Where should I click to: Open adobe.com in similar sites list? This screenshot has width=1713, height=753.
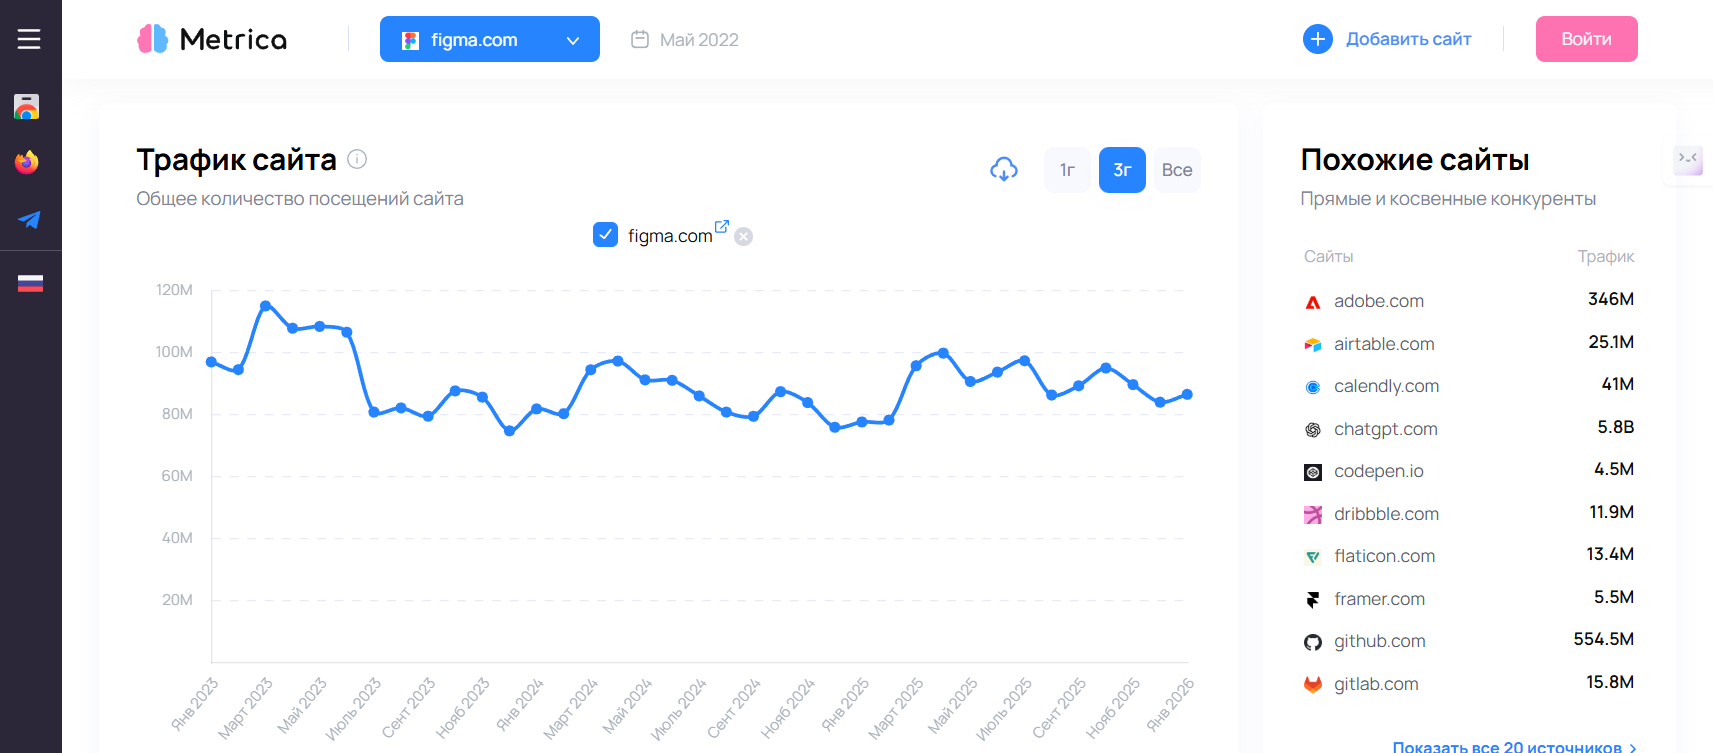pyautogui.click(x=1378, y=301)
